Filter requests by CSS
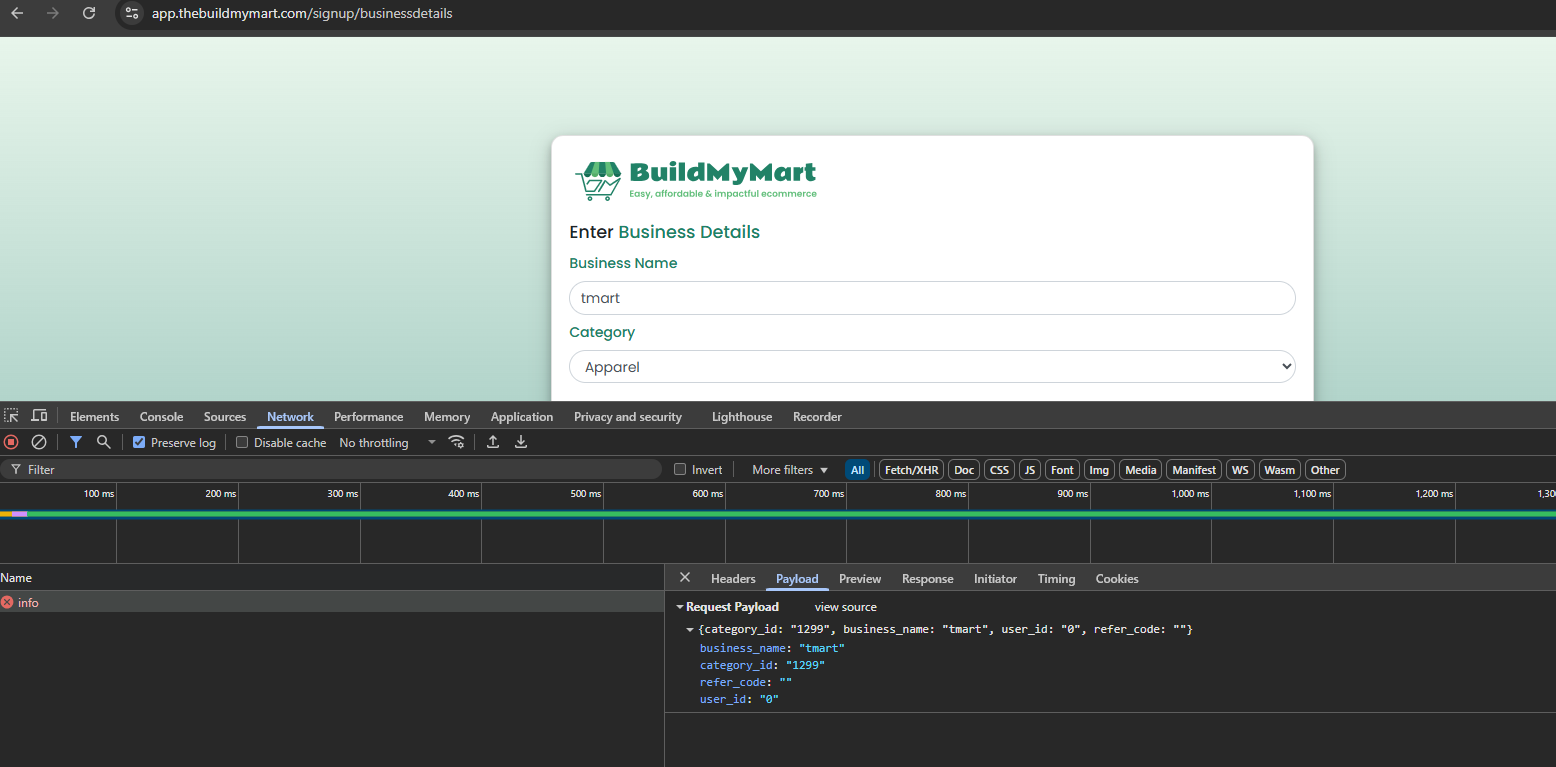 click(x=999, y=470)
